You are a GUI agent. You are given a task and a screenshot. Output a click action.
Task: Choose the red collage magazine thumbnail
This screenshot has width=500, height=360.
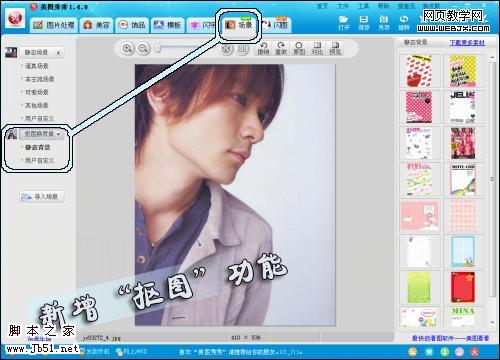pyautogui.click(x=463, y=143)
